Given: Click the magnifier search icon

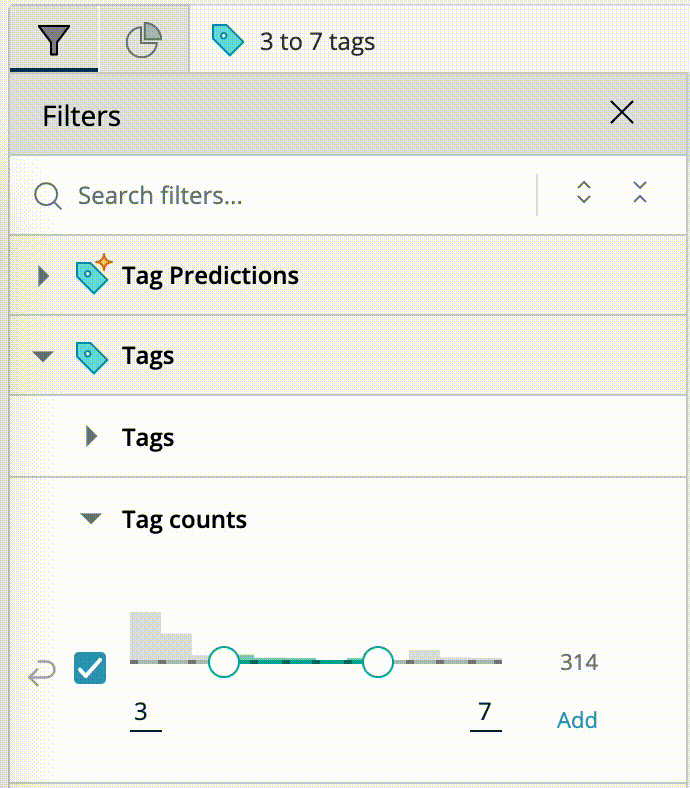Looking at the screenshot, I should click(48, 195).
